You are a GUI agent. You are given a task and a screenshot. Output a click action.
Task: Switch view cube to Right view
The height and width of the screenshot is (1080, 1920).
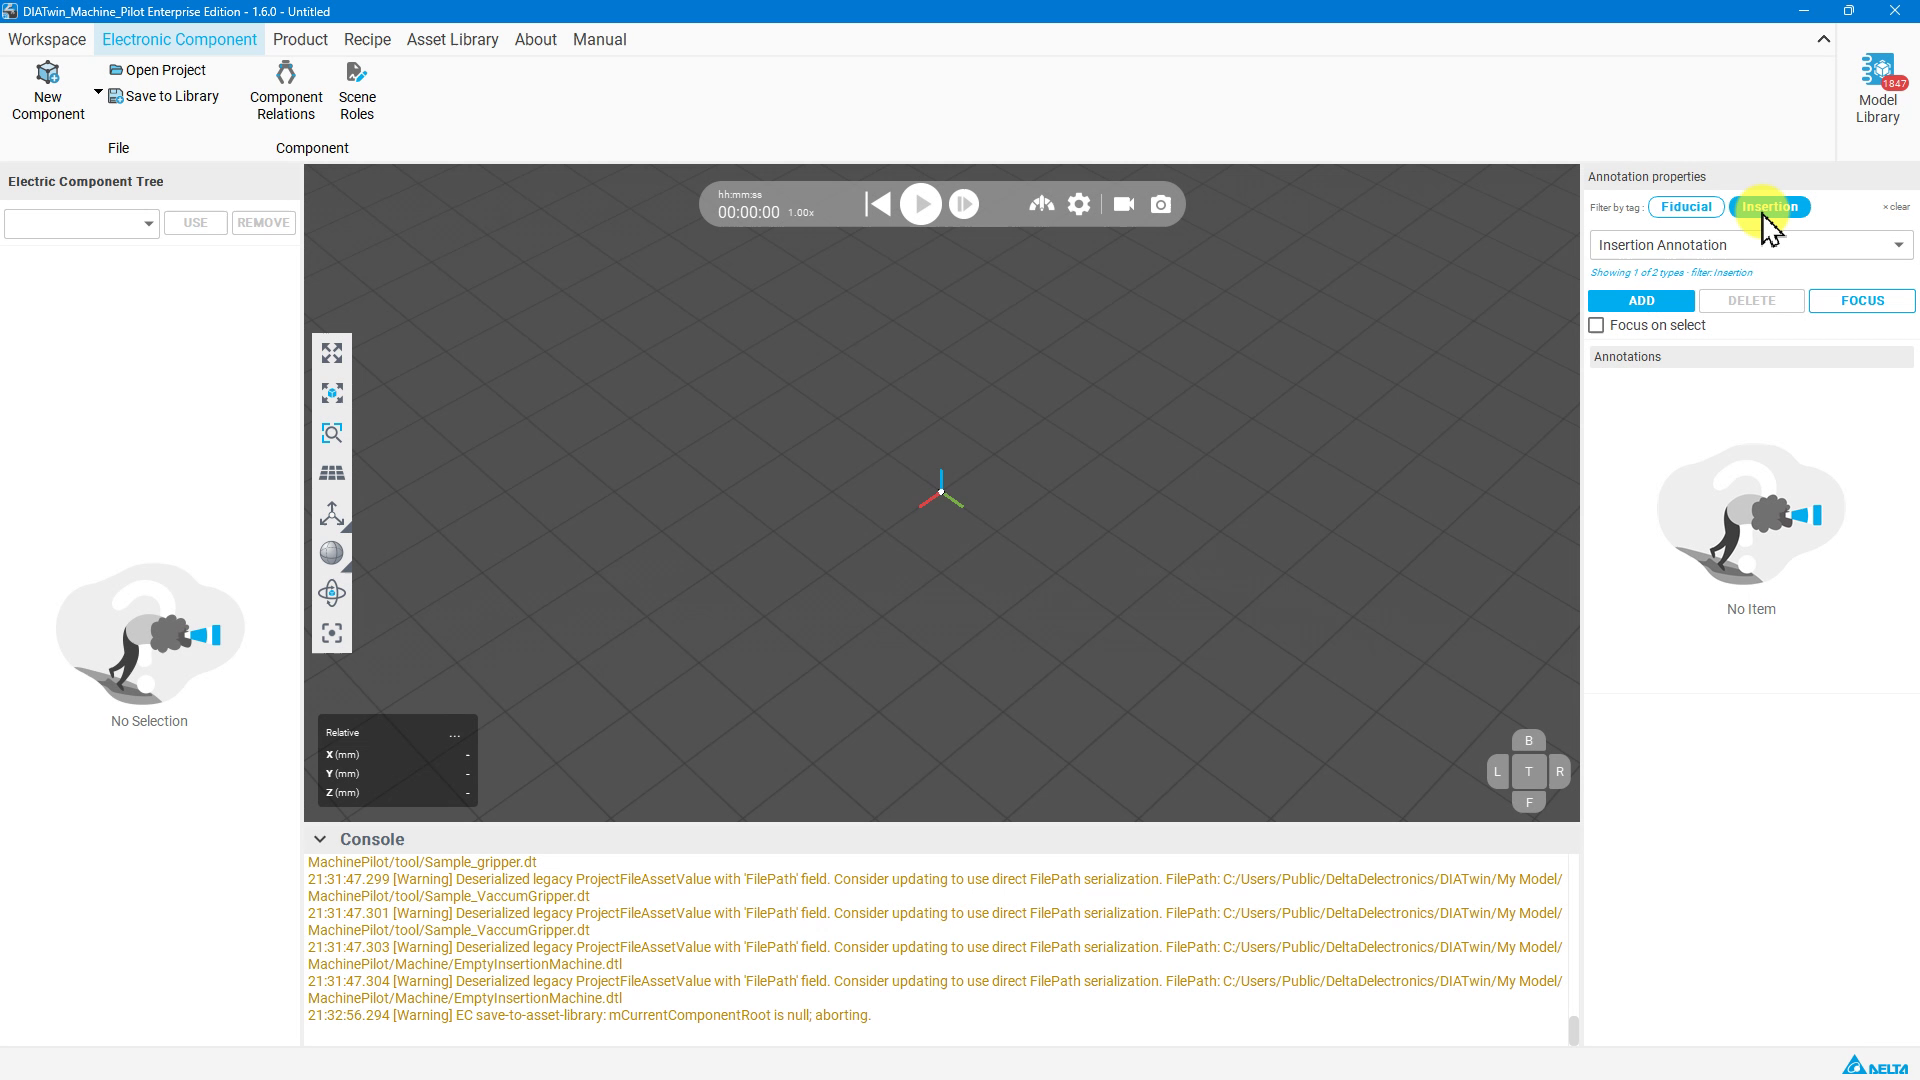point(1559,772)
